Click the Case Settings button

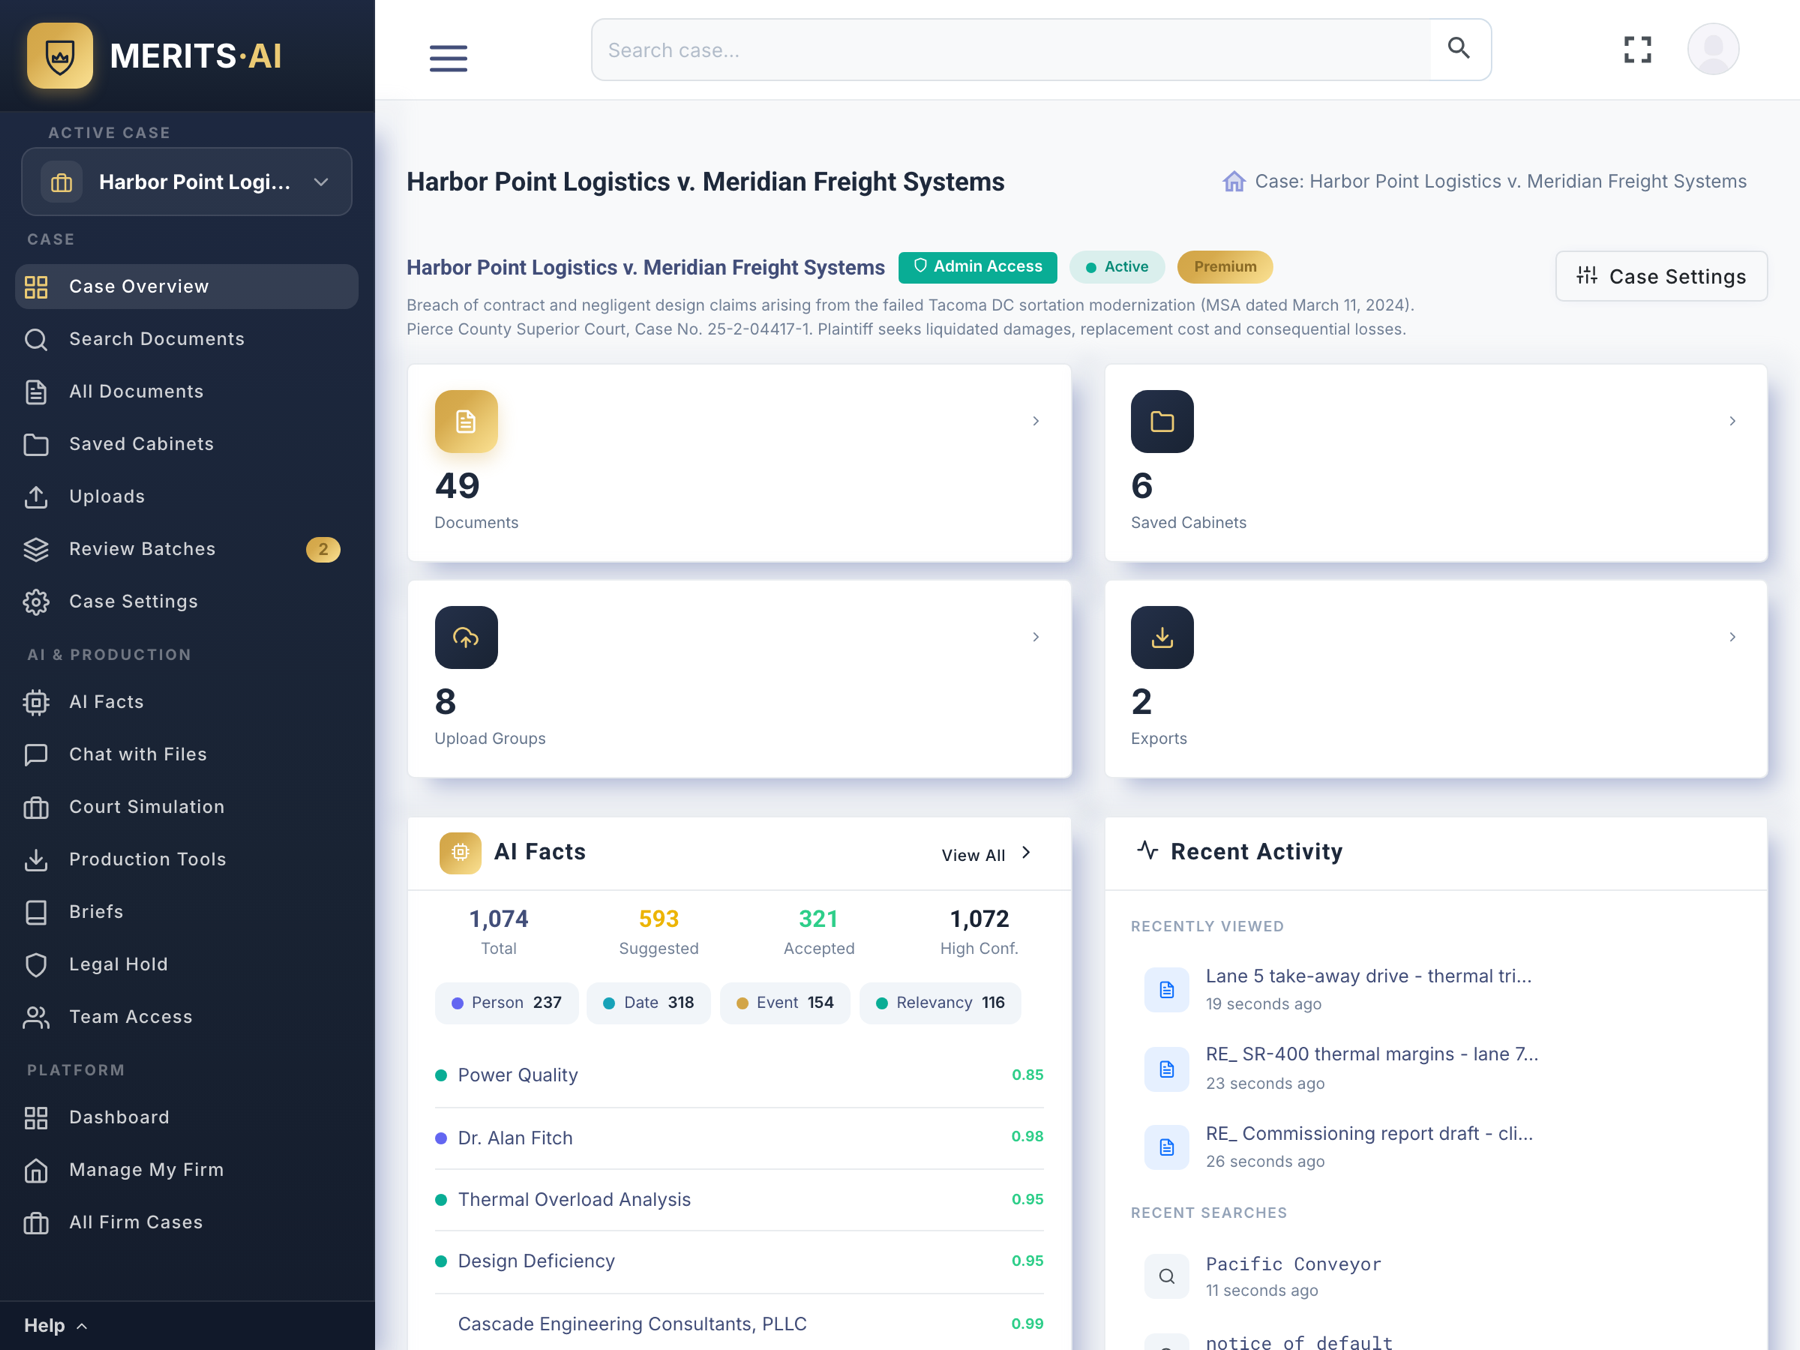1661,276
